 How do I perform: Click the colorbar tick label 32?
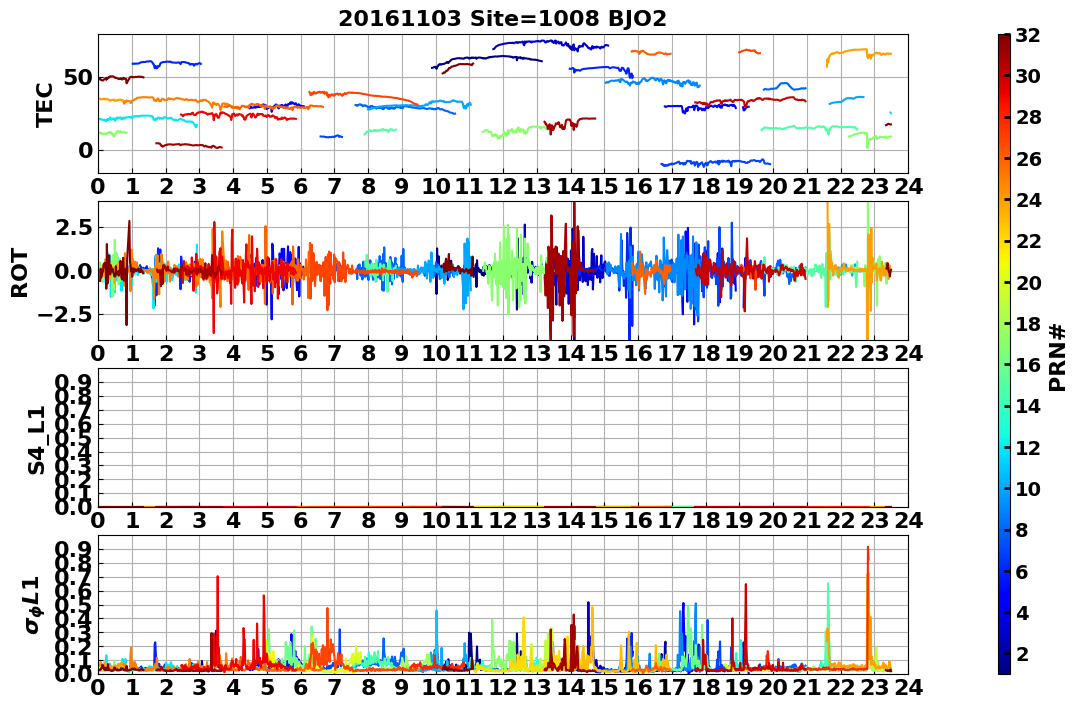(1028, 35)
